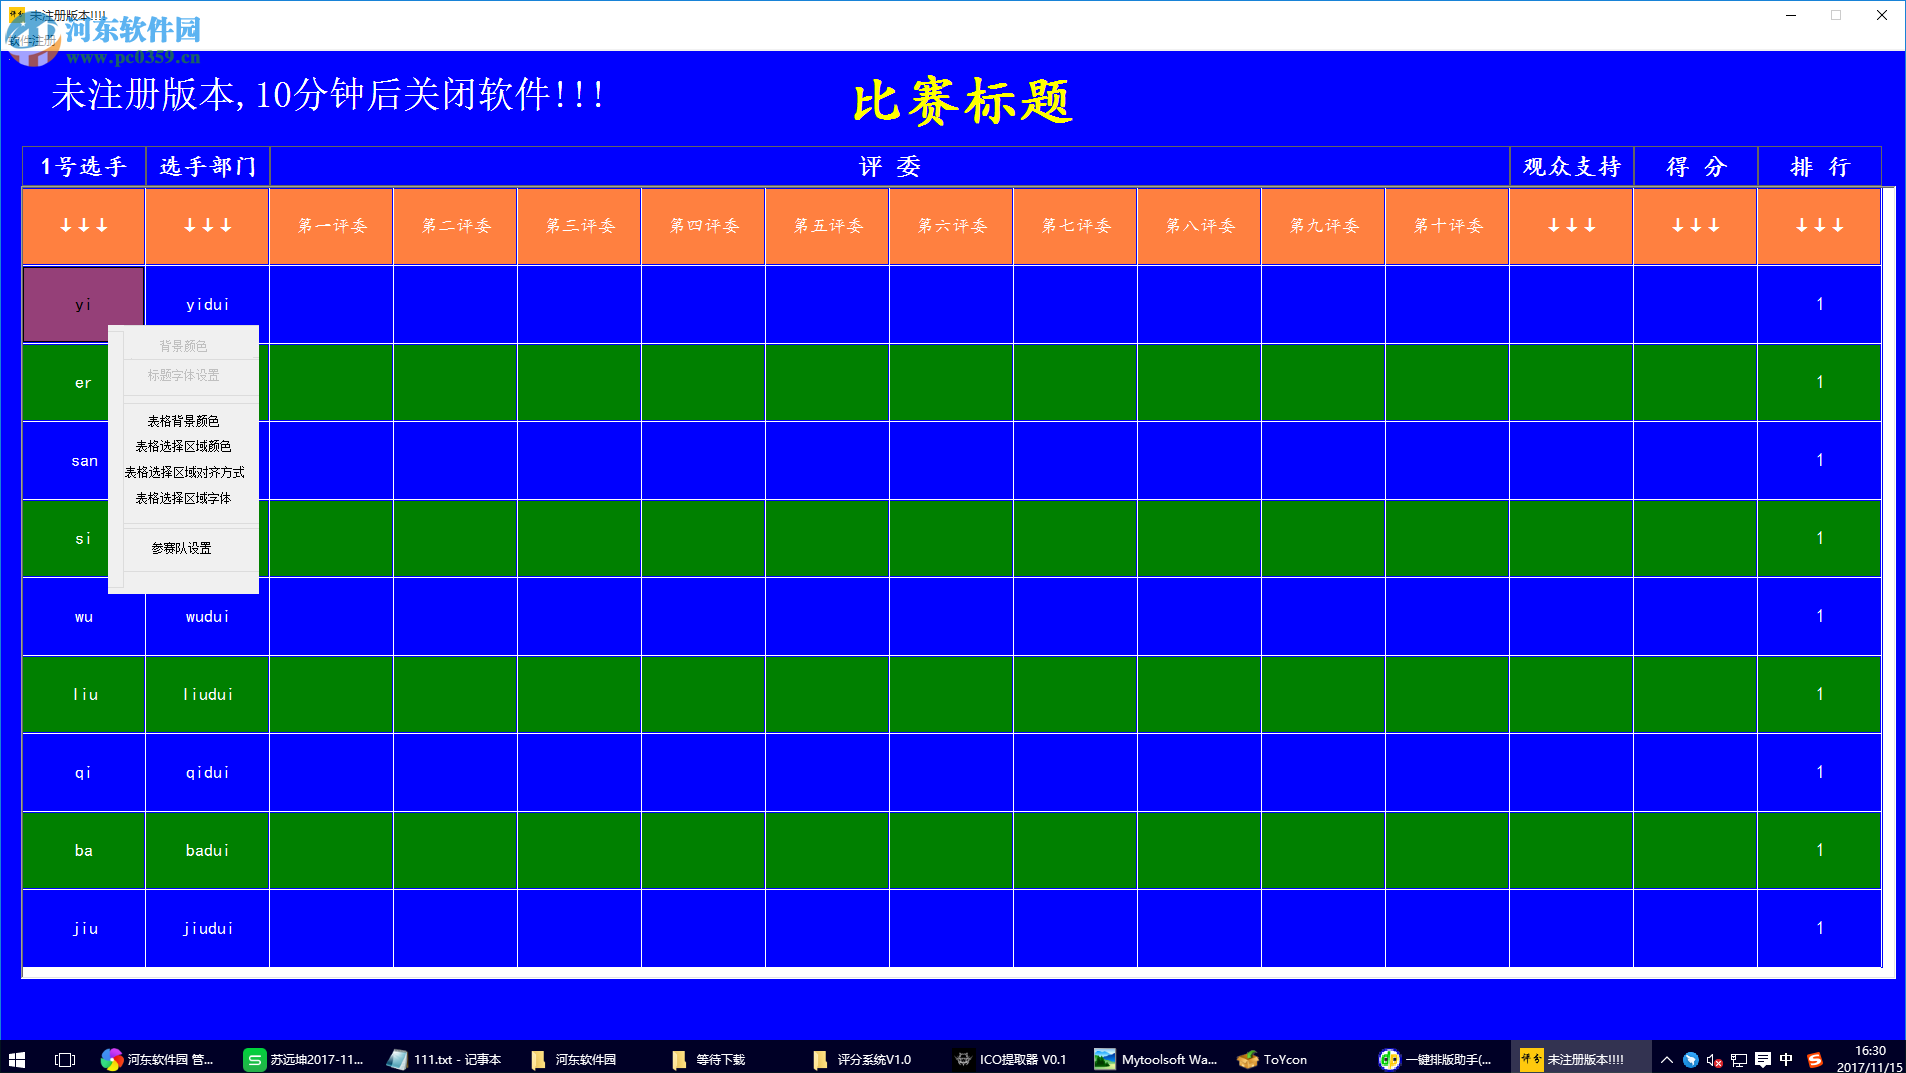Choose 背景颜色 in the context menu
Image resolution: width=1906 pixels, height=1073 pixels.
183,346
